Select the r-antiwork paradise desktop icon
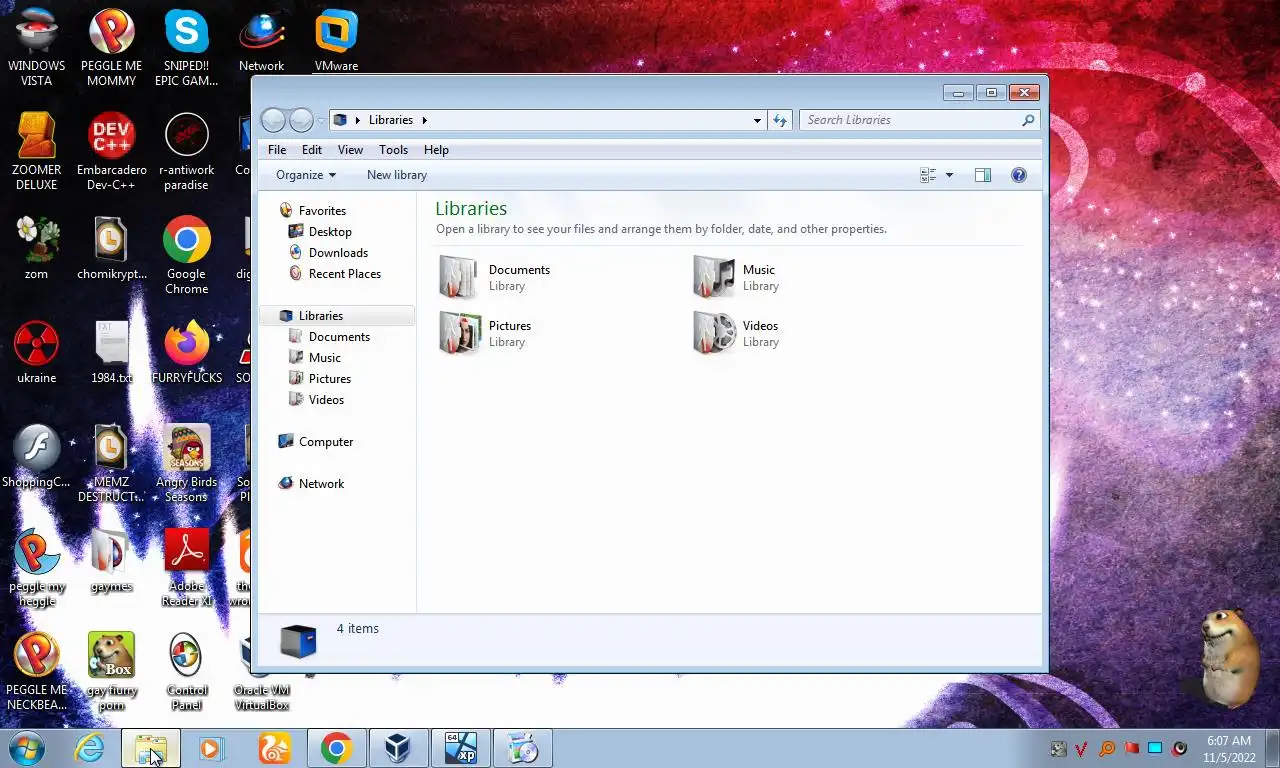Image resolution: width=1280 pixels, height=768 pixels. coord(187,151)
